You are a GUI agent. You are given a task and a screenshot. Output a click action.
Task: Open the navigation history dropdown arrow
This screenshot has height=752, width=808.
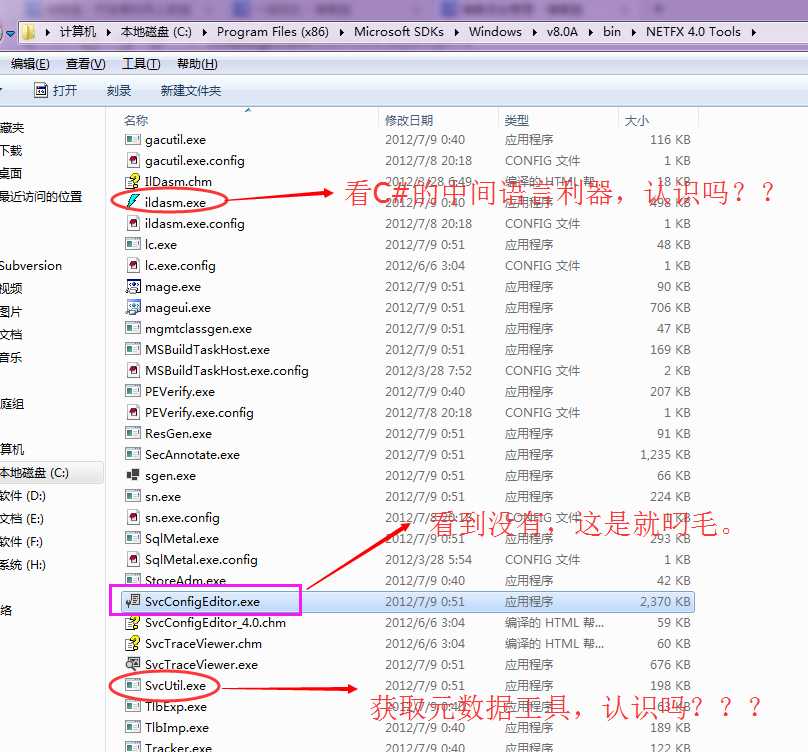(10, 34)
